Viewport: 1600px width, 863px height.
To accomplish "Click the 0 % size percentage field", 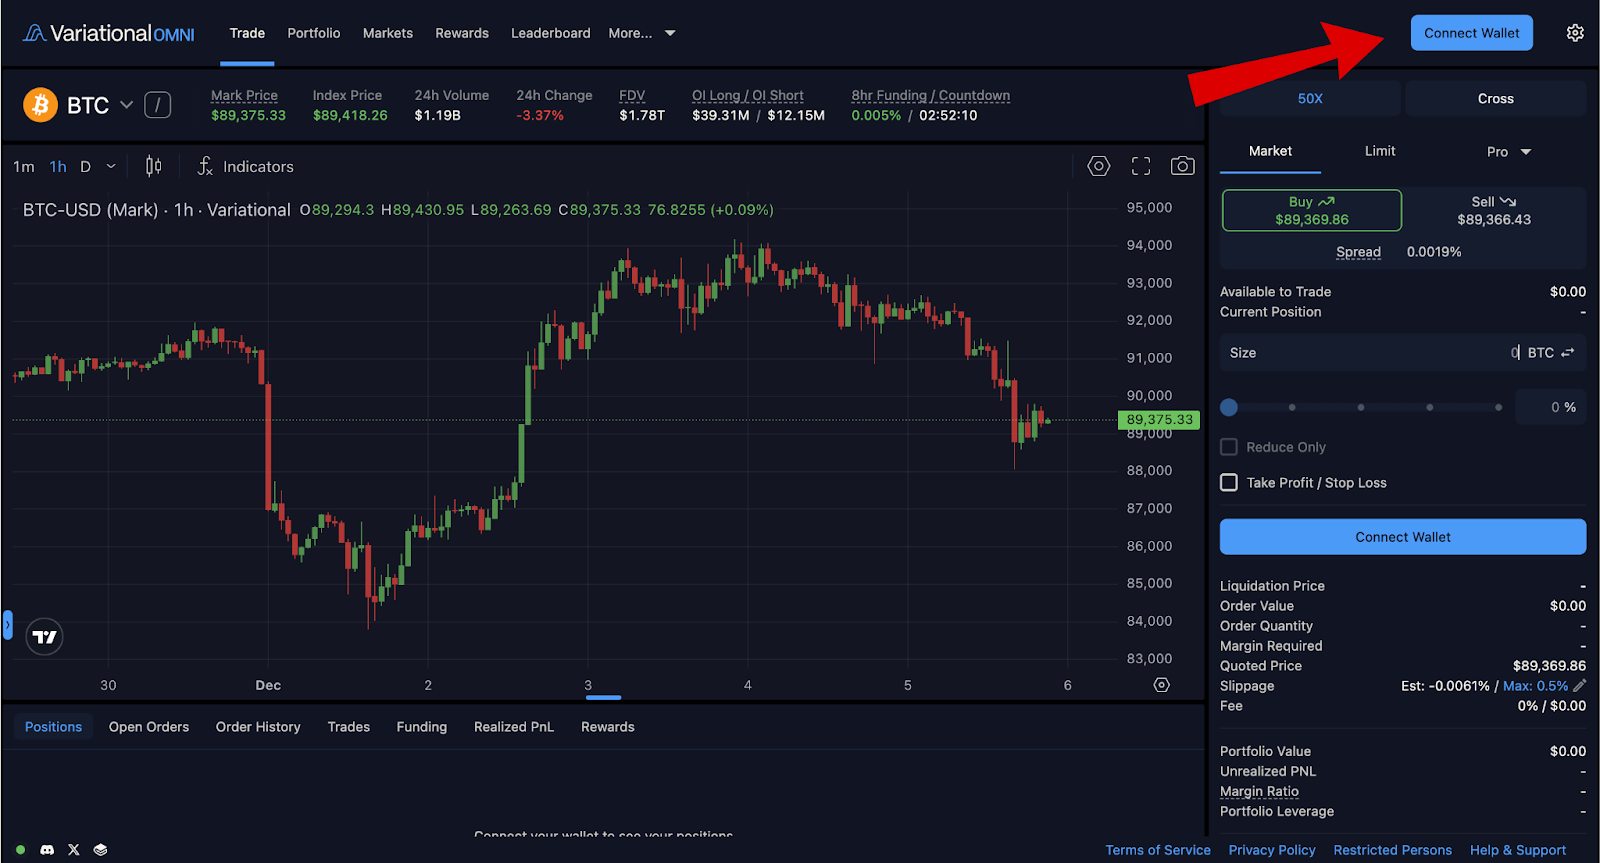I will coord(1551,407).
